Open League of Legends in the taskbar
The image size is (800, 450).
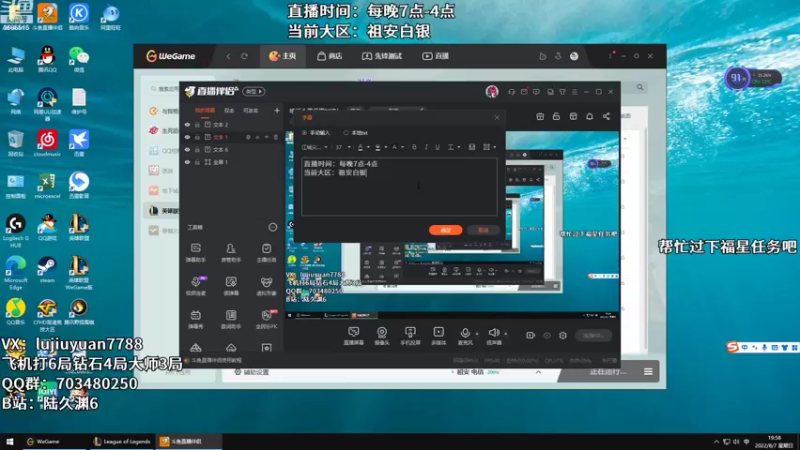click(x=122, y=442)
